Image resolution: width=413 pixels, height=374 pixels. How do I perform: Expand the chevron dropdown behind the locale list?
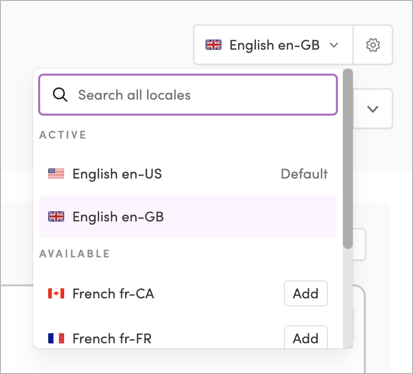(x=373, y=109)
